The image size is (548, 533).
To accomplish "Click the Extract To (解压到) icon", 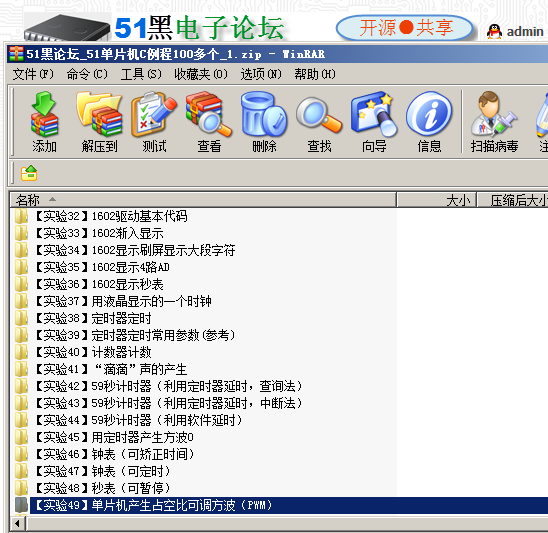I will [x=99, y=121].
